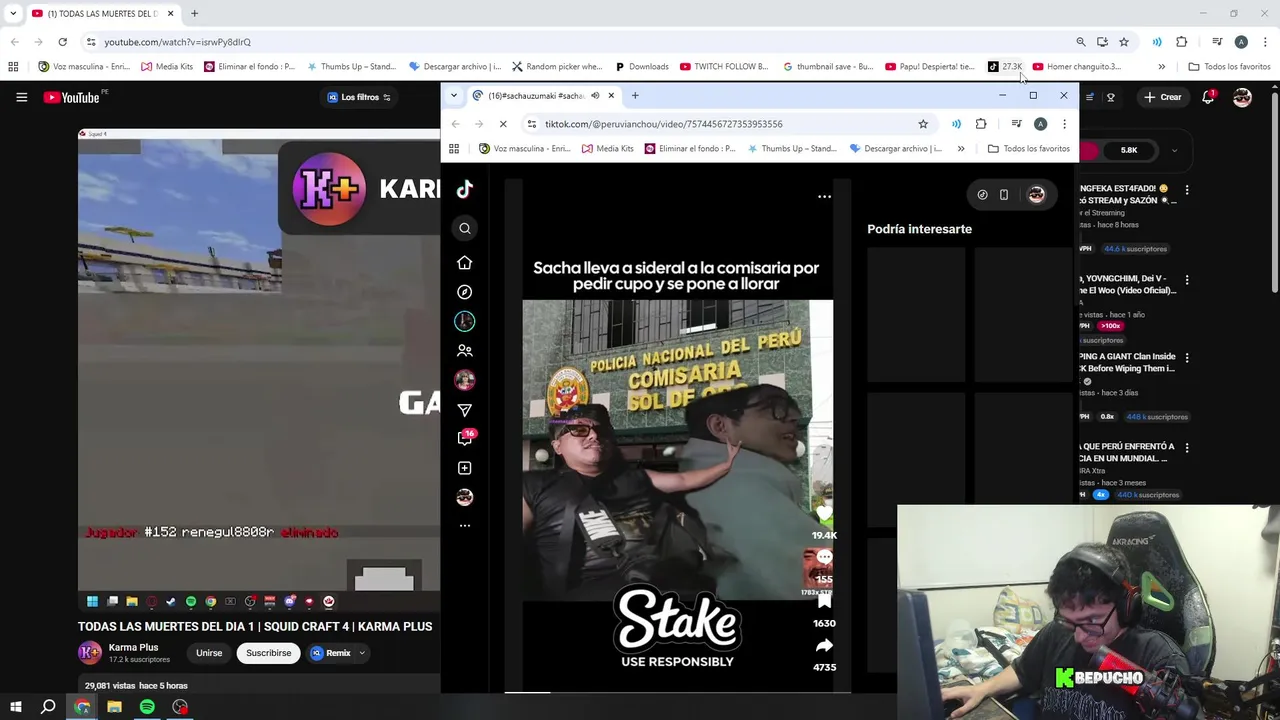Image resolution: width=1280 pixels, height=720 pixels.
Task: Open YouTube notifications bell
Action: tap(1208, 97)
